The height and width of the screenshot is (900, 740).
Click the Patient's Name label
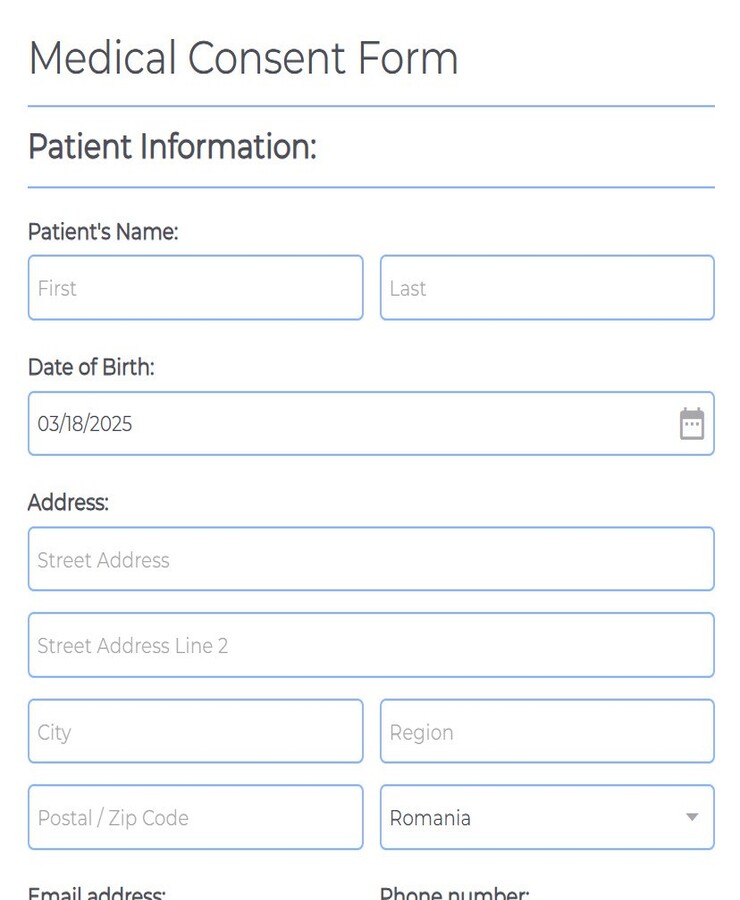100,231
